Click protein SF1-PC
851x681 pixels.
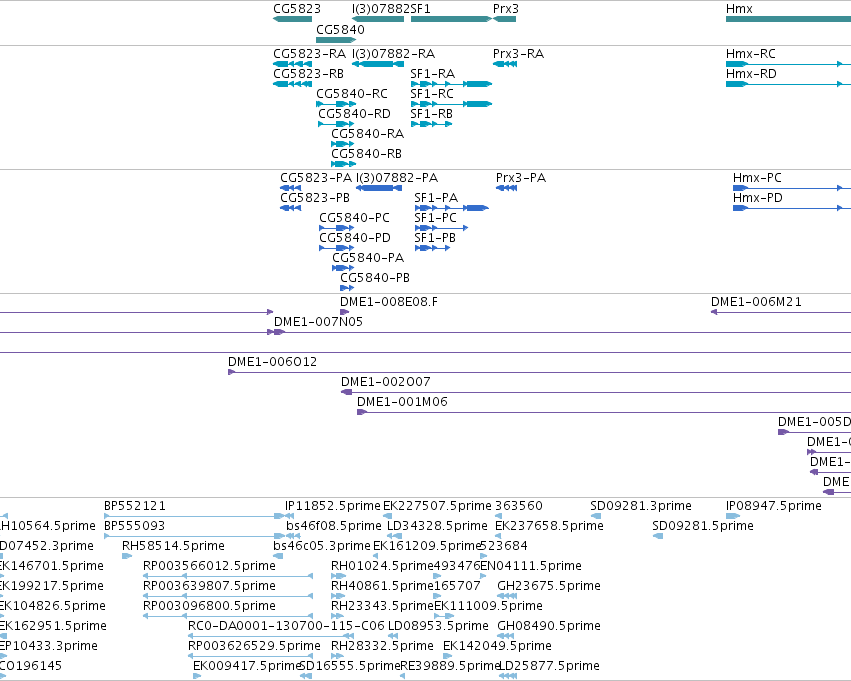[435, 218]
